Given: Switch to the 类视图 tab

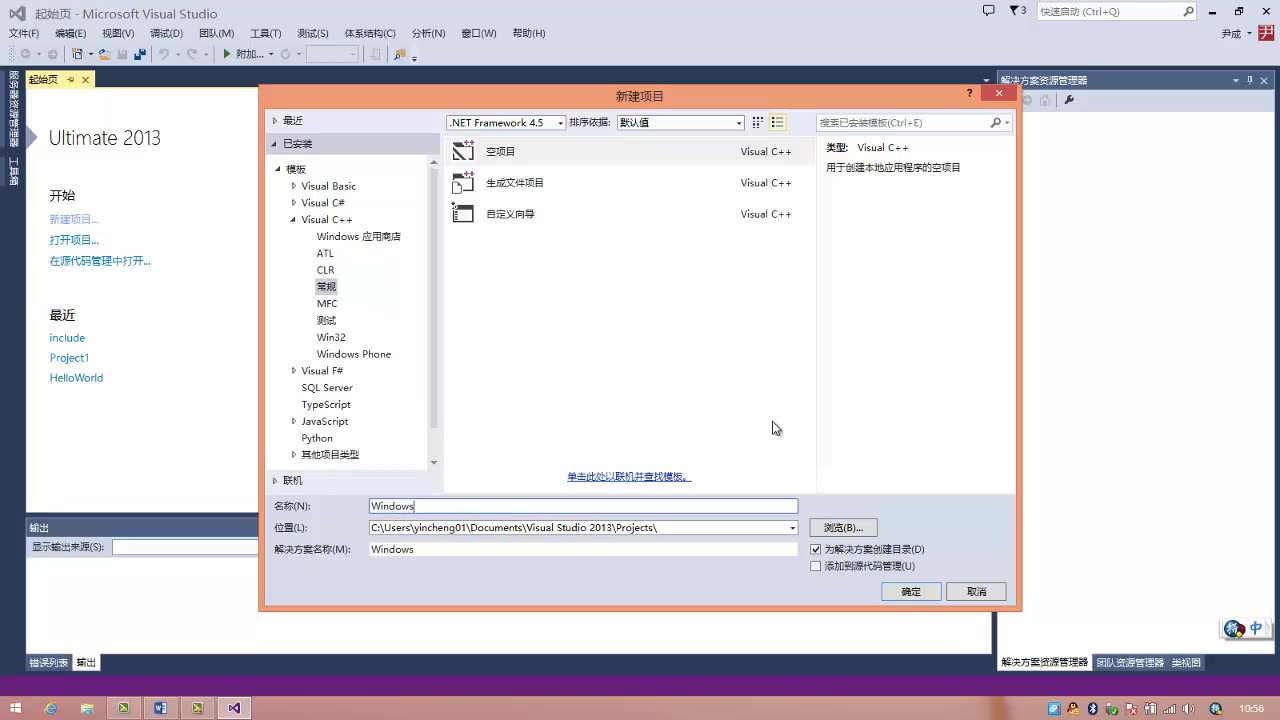Looking at the screenshot, I should click(1186, 662).
